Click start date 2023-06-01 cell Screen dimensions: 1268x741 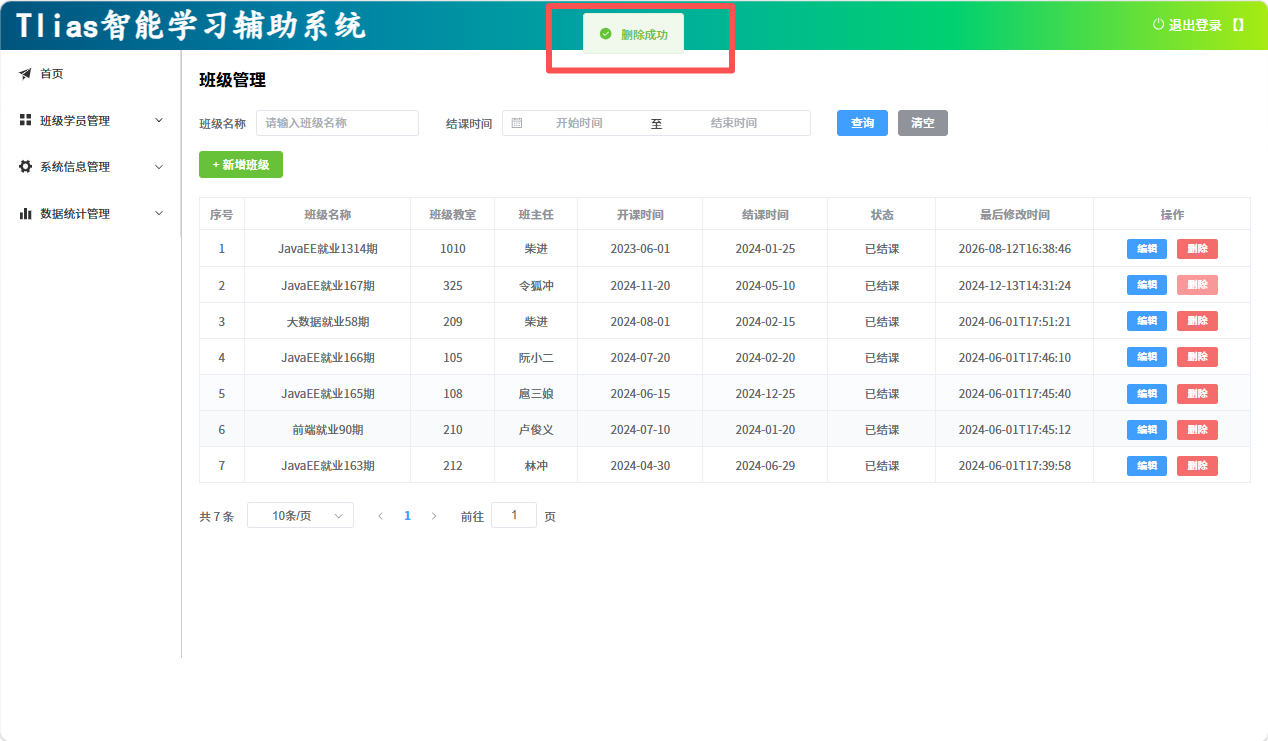tap(640, 249)
